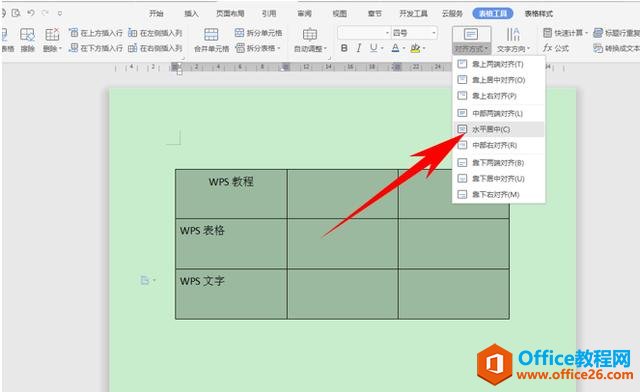
Task: Click the paste options icon left of table
Action: click(147, 280)
